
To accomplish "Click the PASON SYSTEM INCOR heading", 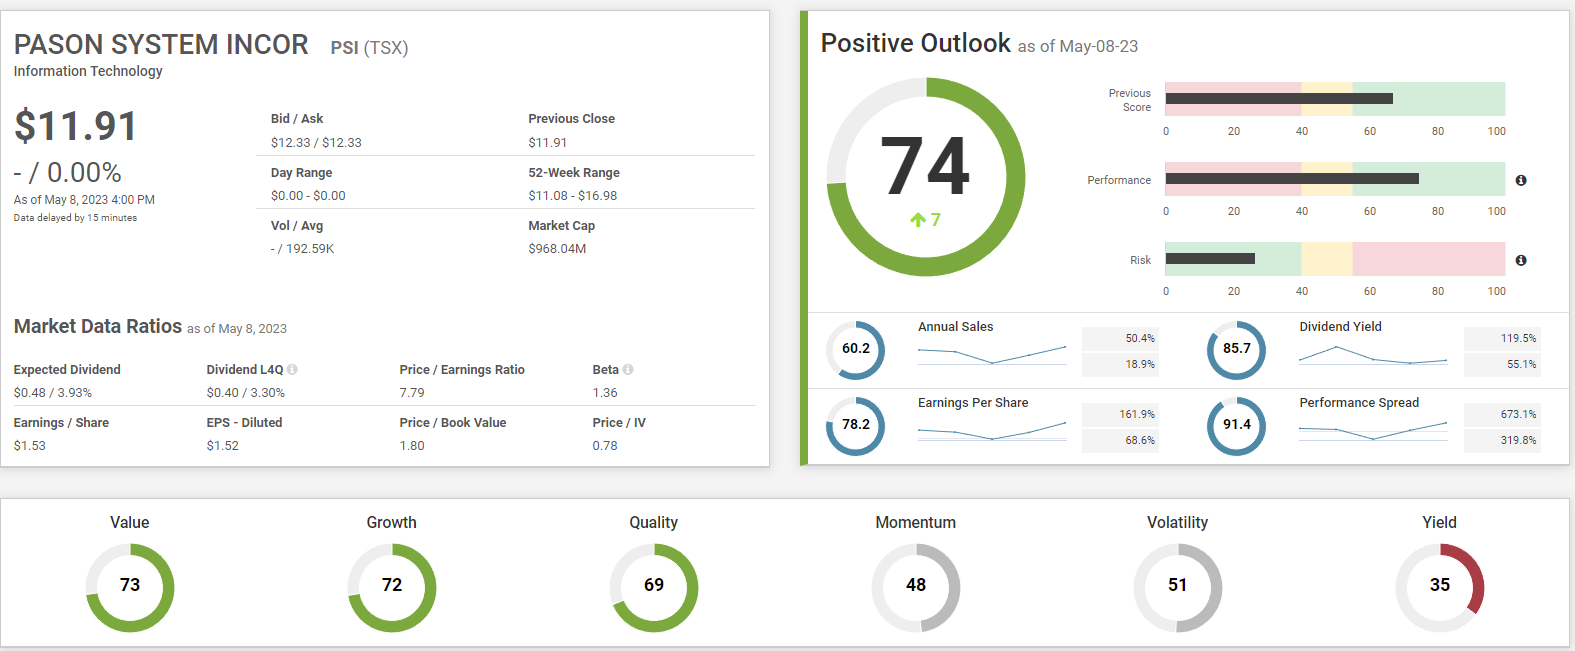I will pyautogui.click(x=161, y=45).
